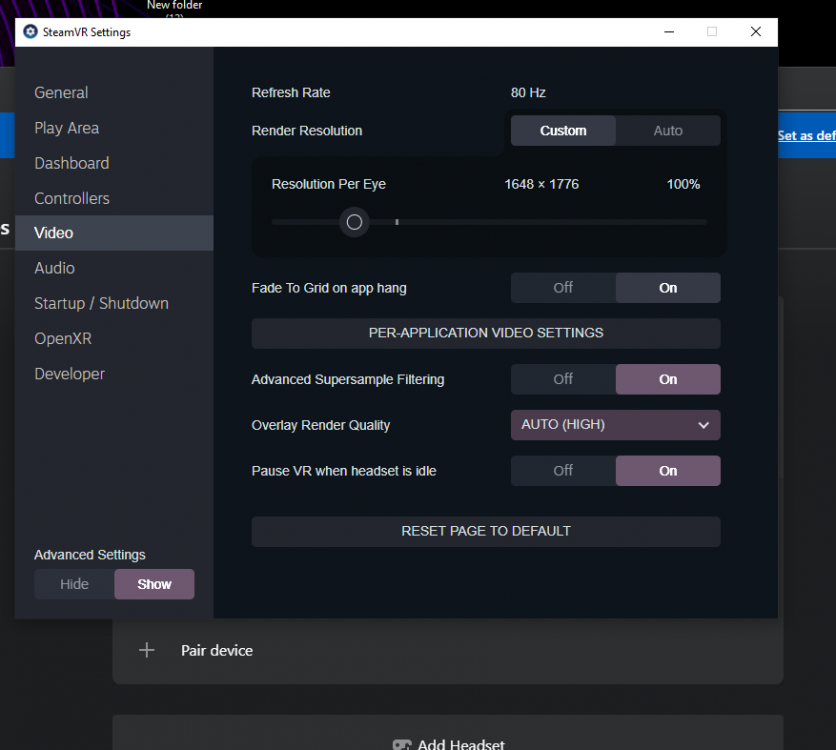Click Reset Page To Default
Image resolution: width=836 pixels, height=750 pixels.
(485, 531)
